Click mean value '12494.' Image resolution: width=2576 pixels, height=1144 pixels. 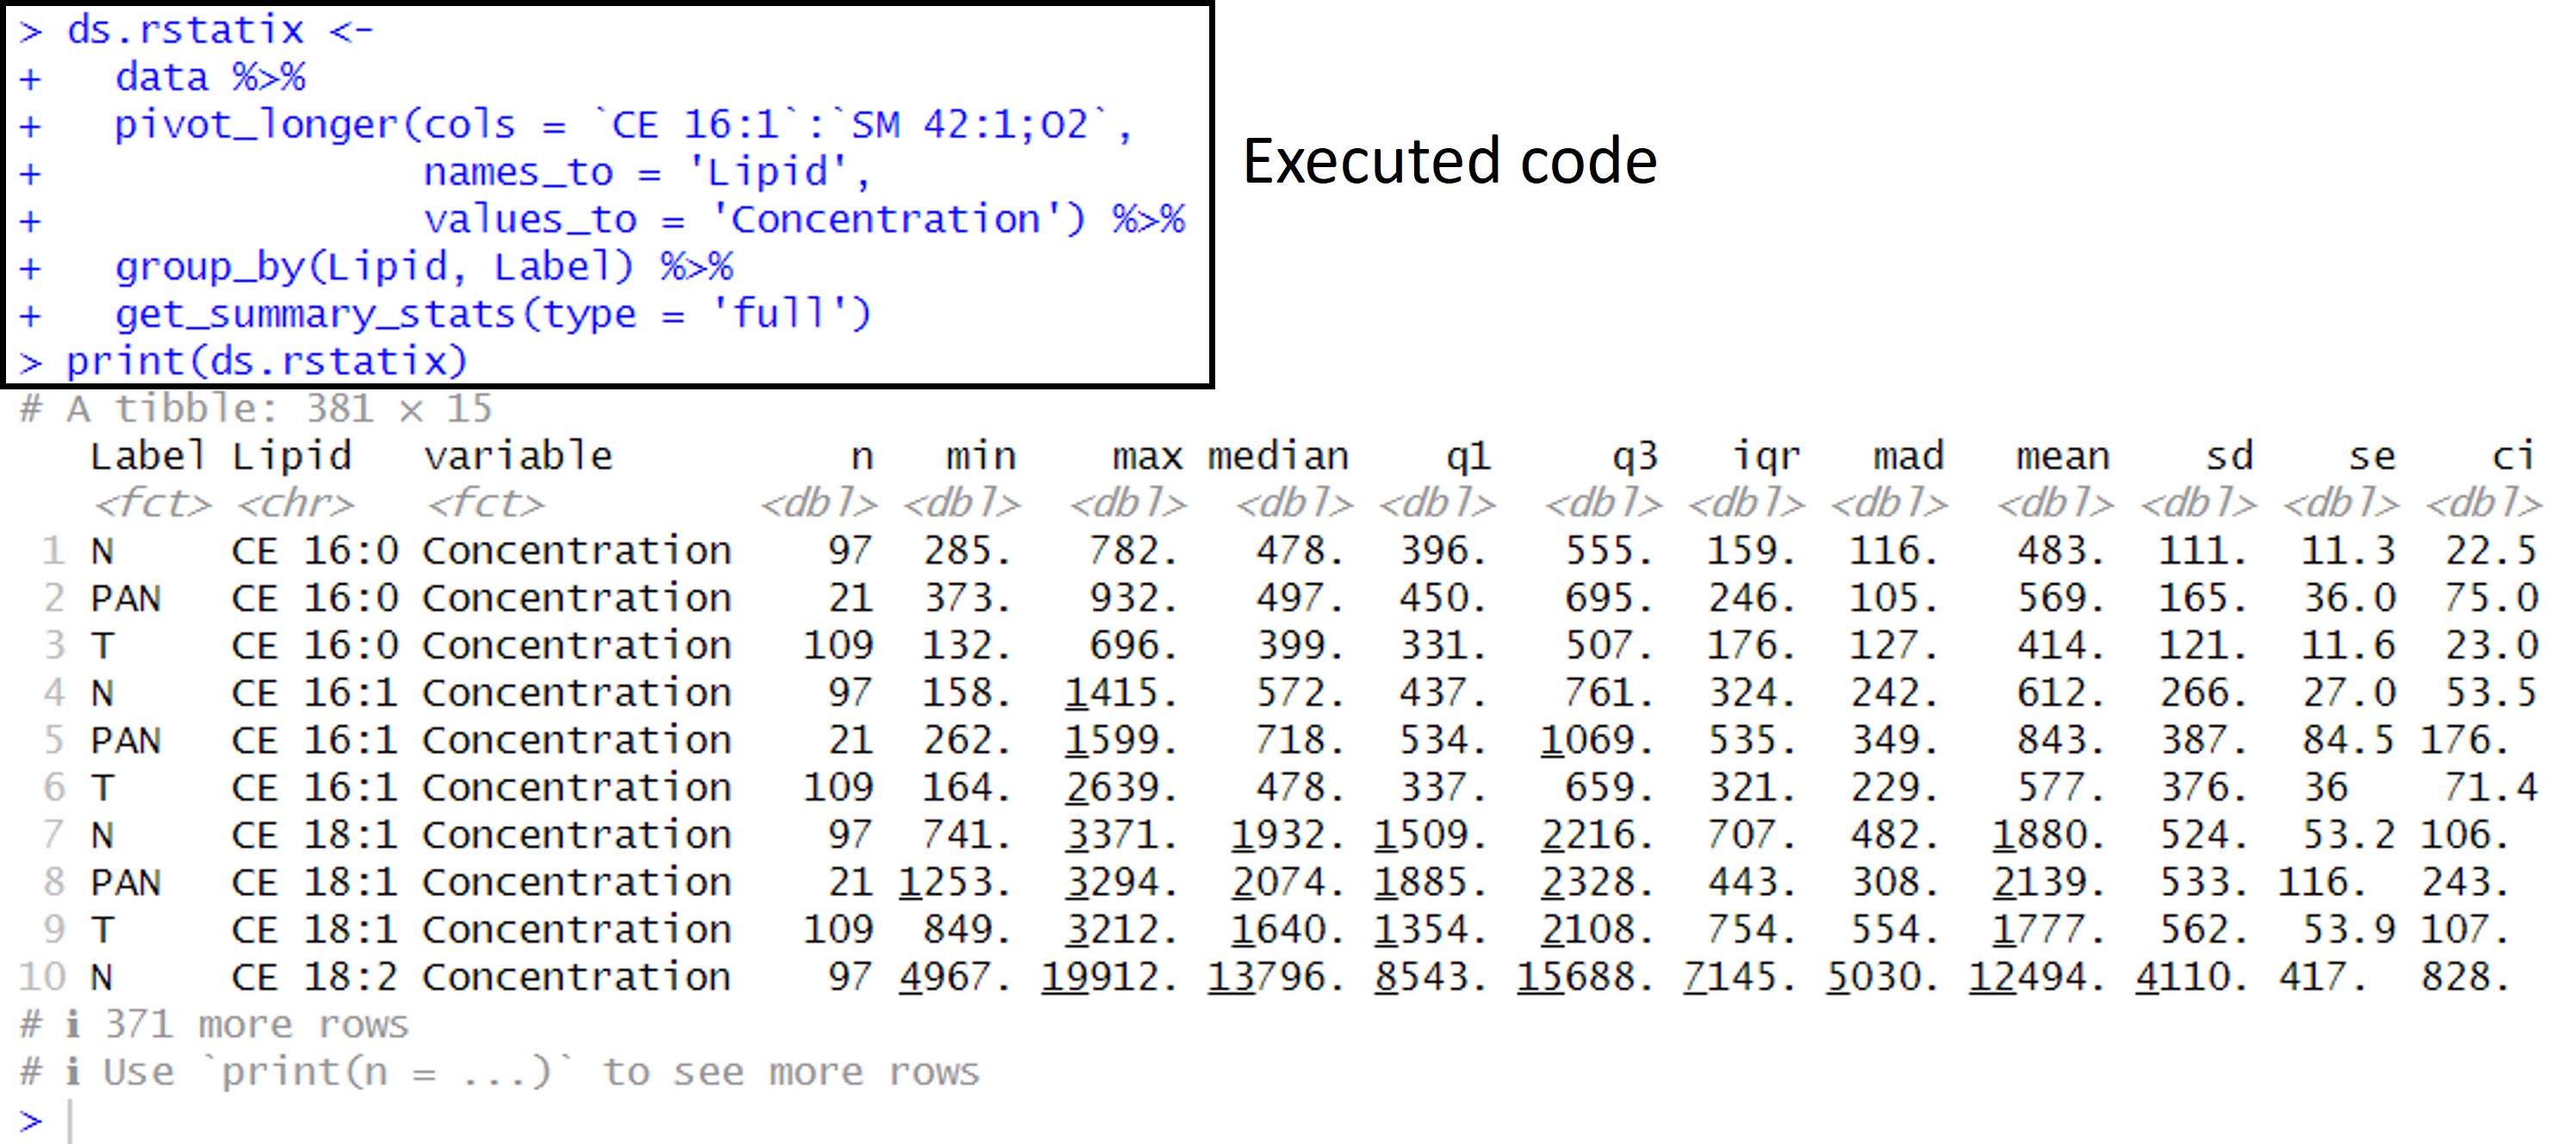(2037, 977)
